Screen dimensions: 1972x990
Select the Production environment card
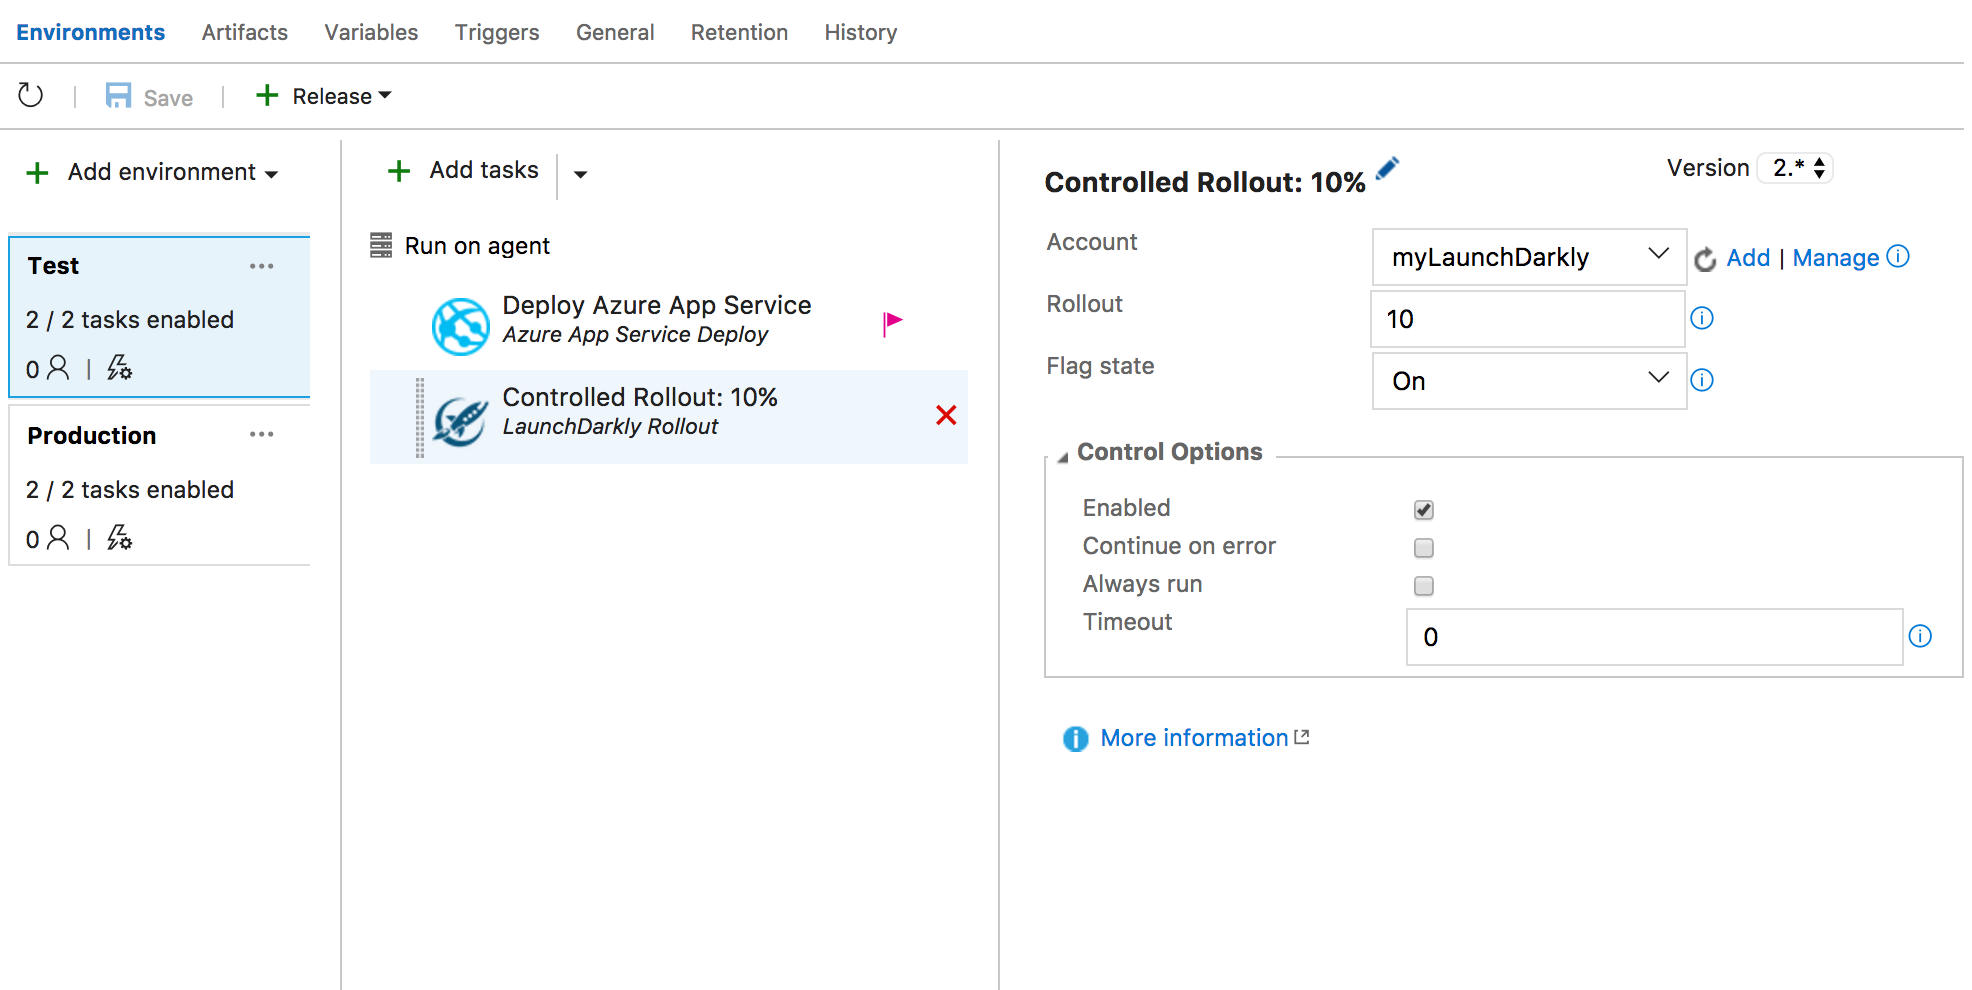pyautogui.click(x=160, y=486)
